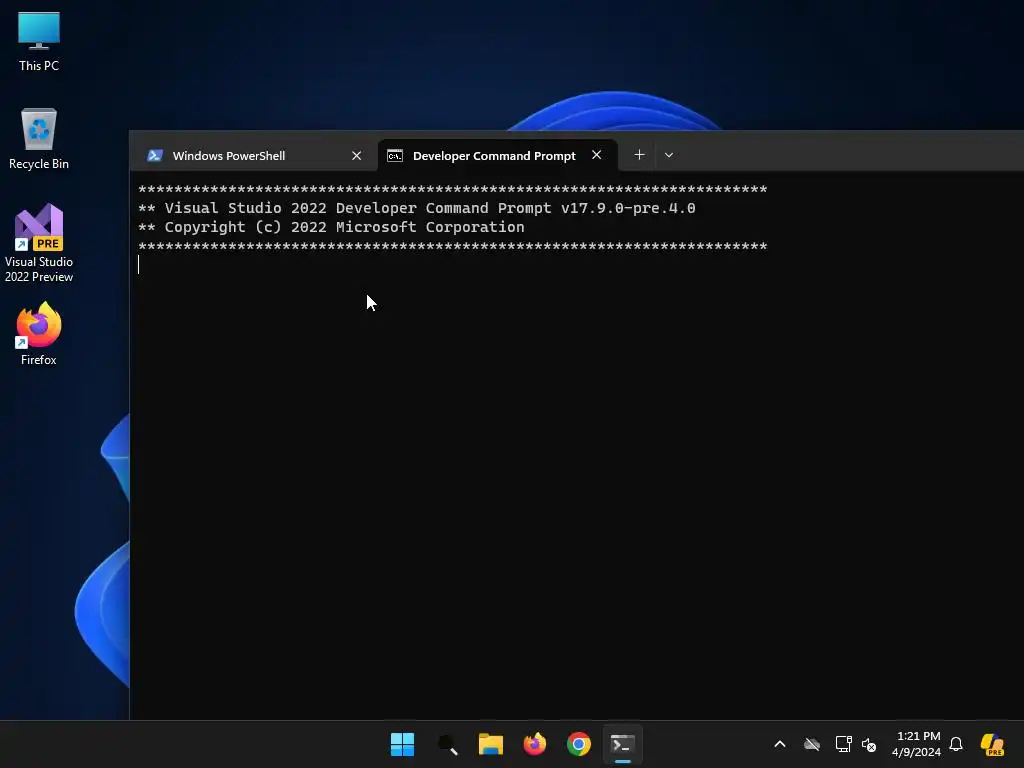Click the muted volume tray icon
The image size is (1024, 768).
pos(869,744)
